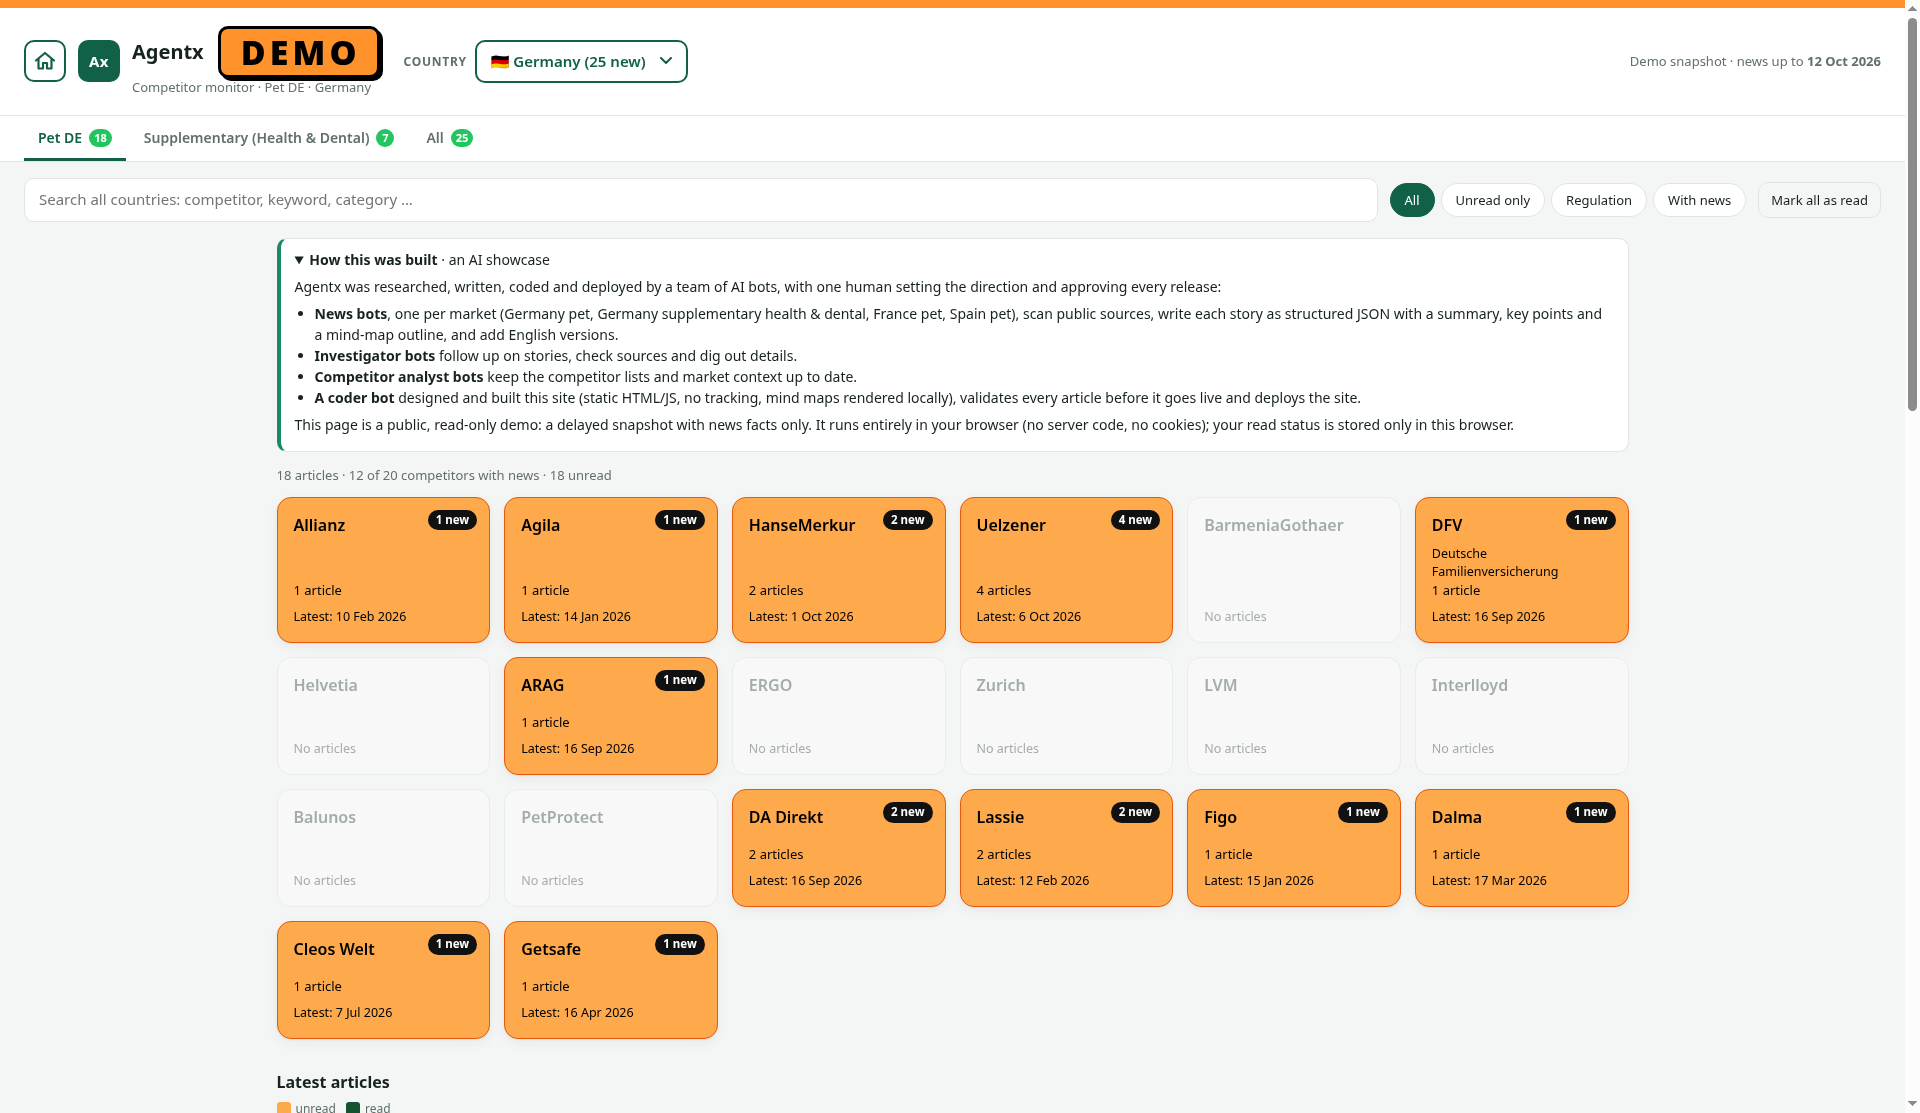Viewport: 1920px width, 1113px height.
Task: Open the Germany country dropdown
Action: 581,61
